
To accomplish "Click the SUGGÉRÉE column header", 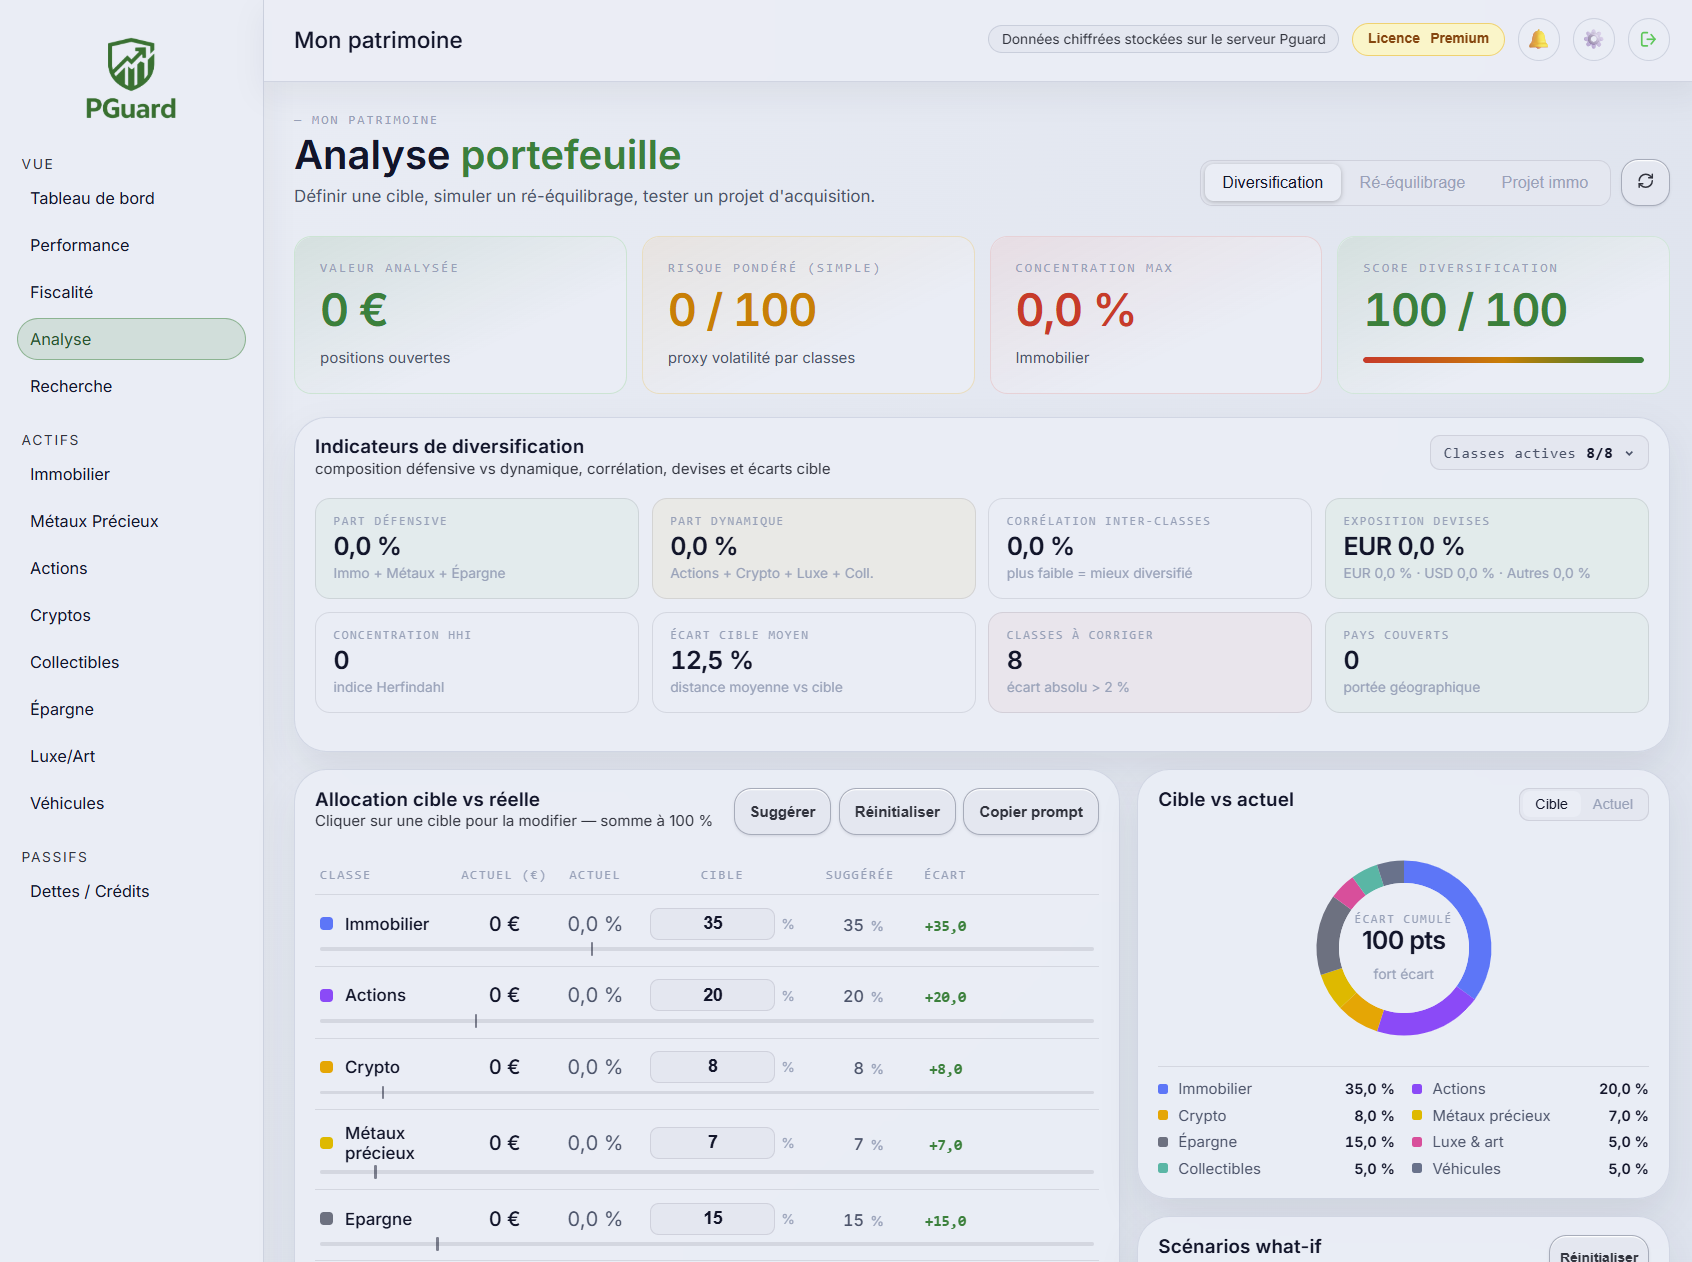I will (859, 875).
